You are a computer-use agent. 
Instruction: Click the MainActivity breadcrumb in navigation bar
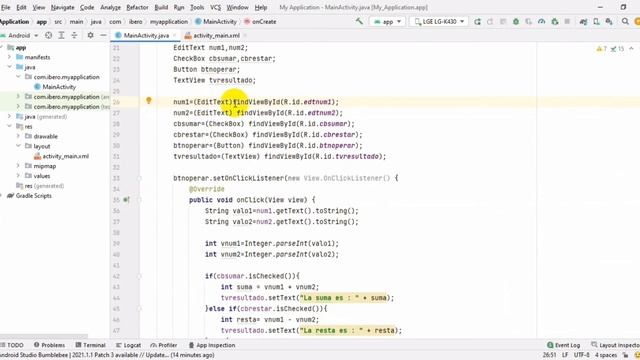click(x=216, y=22)
